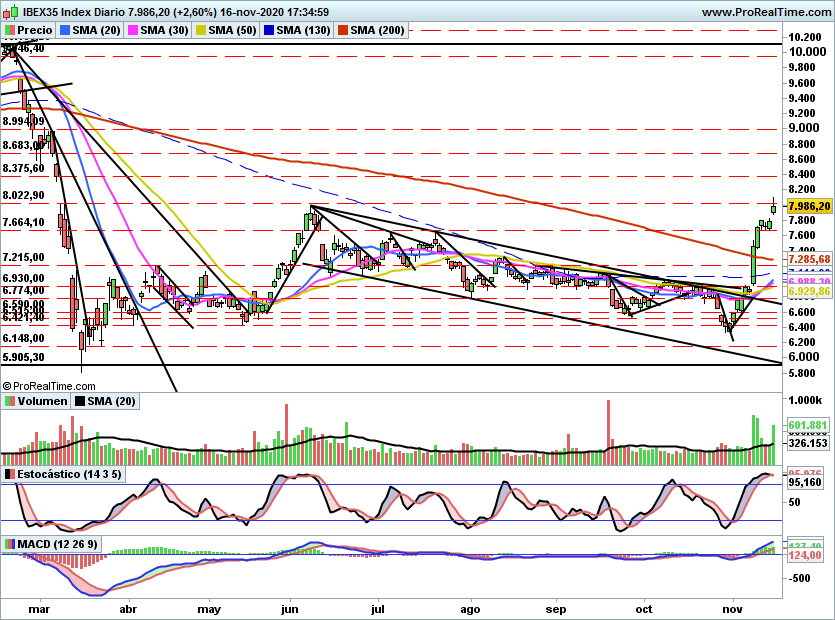The image size is (835, 620).
Task: Click the latest green candle near 7.986
Action: point(773,208)
